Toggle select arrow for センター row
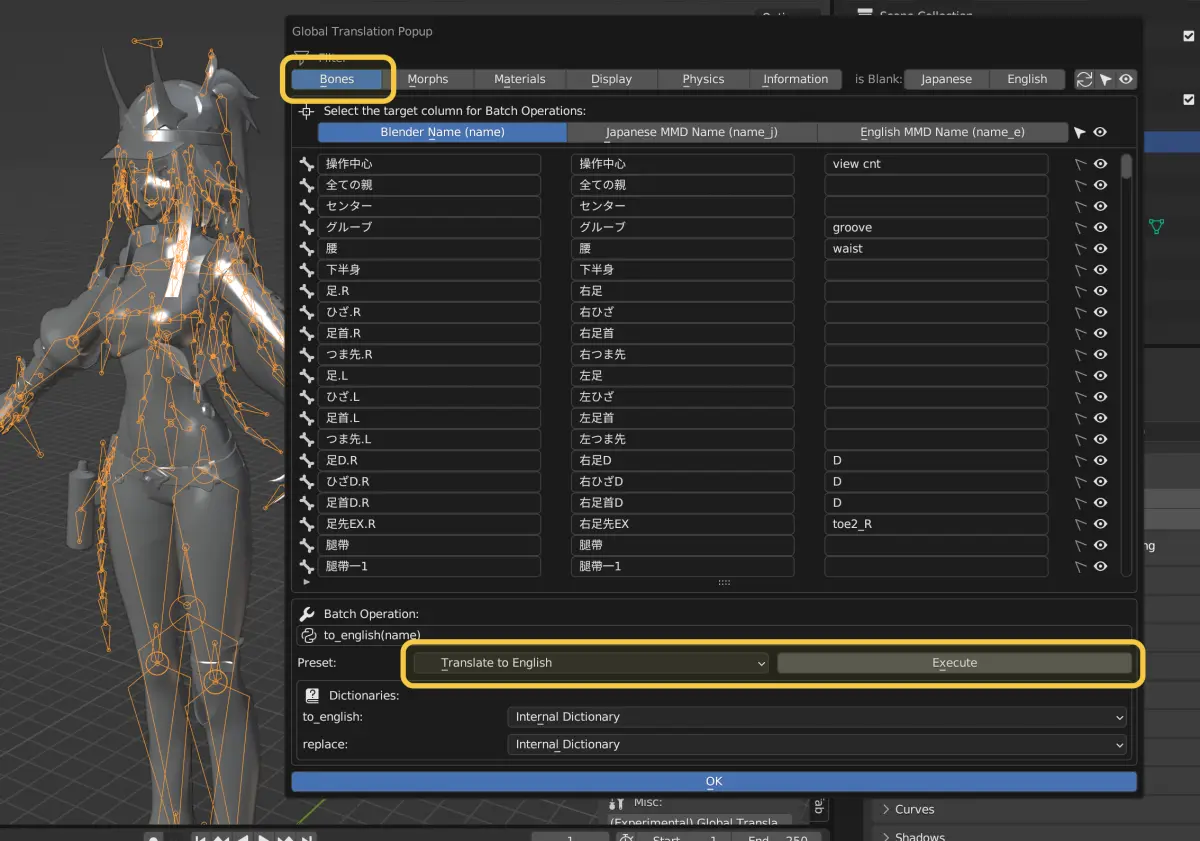The width and height of the screenshot is (1200, 841). click(1080, 206)
